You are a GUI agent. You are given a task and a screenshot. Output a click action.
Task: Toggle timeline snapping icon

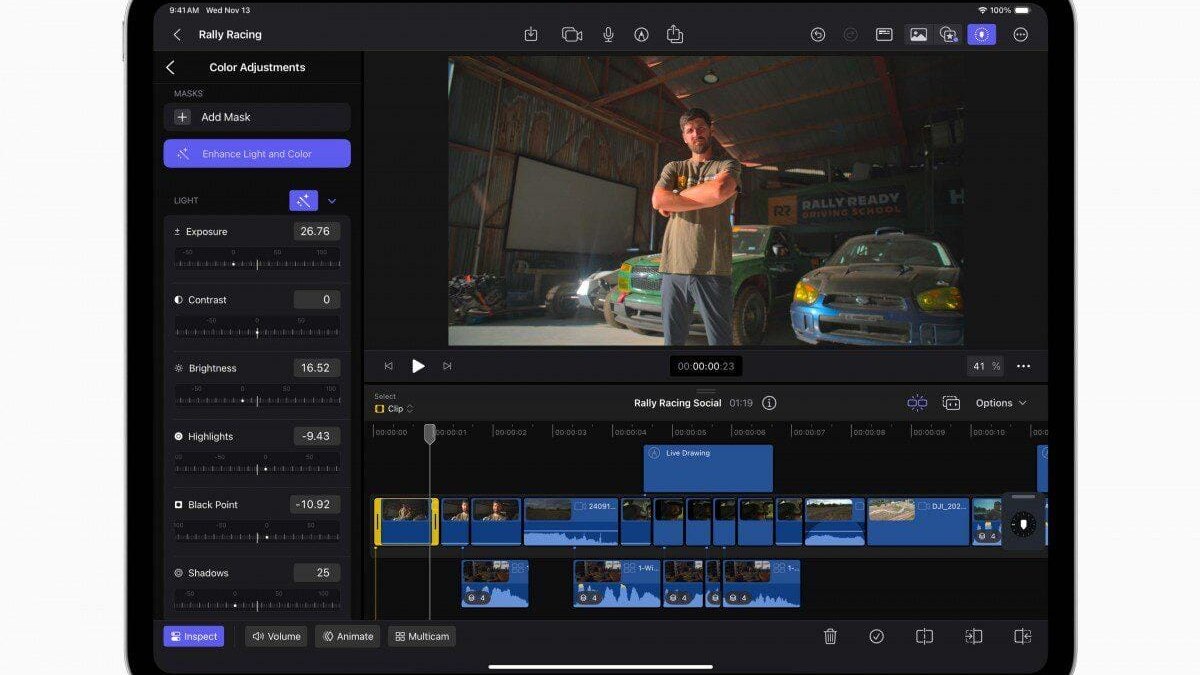pos(917,403)
